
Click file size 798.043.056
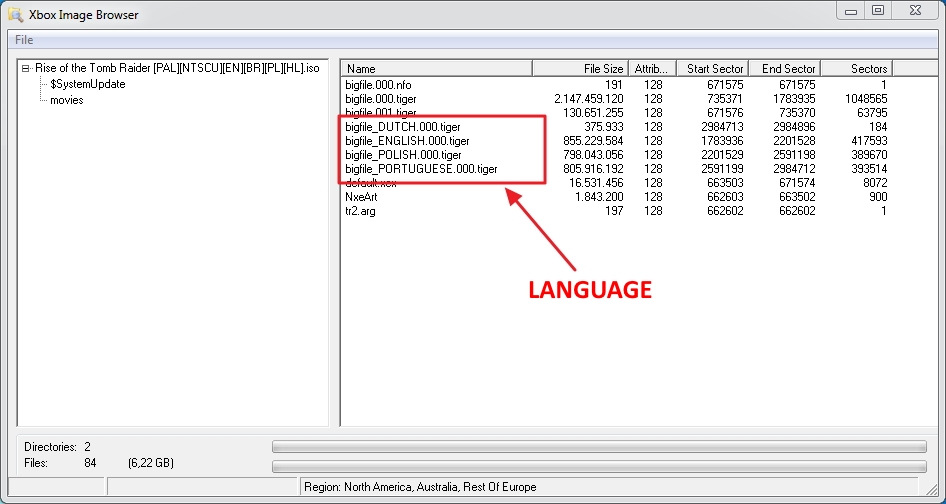(x=593, y=155)
